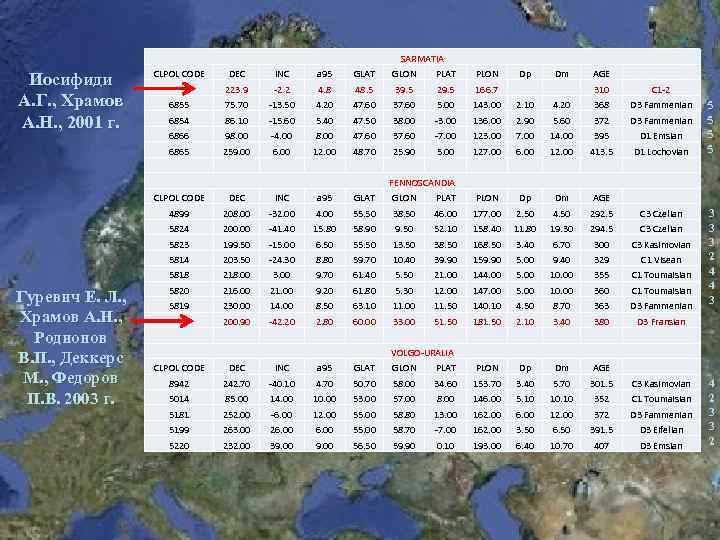Select CLPOL code 6856
Screen dimensions: 720x540
point(179,136)
